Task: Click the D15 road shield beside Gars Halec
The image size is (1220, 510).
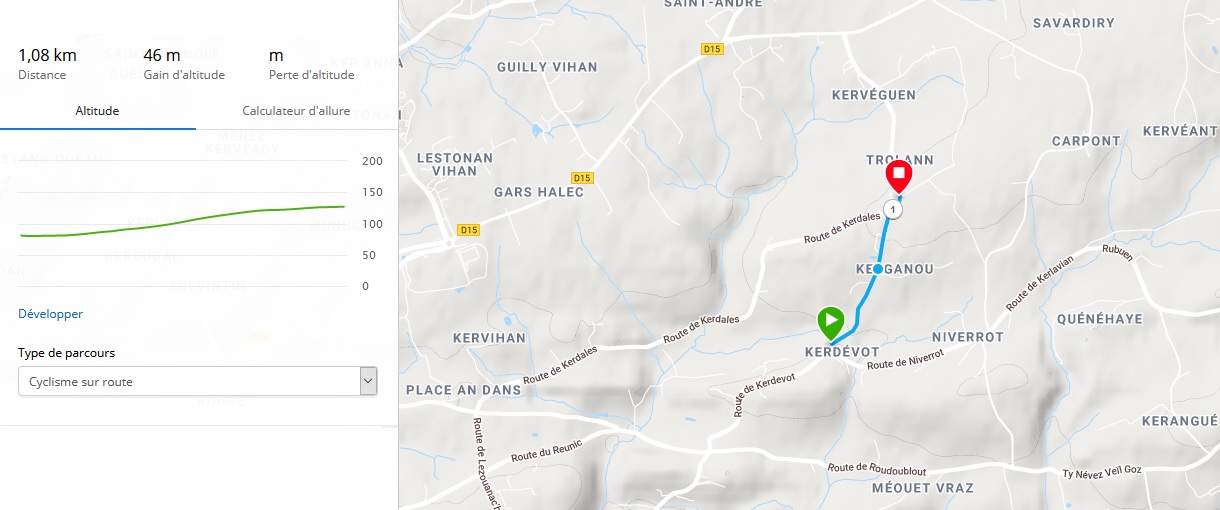Action: [x=585, y=178]
